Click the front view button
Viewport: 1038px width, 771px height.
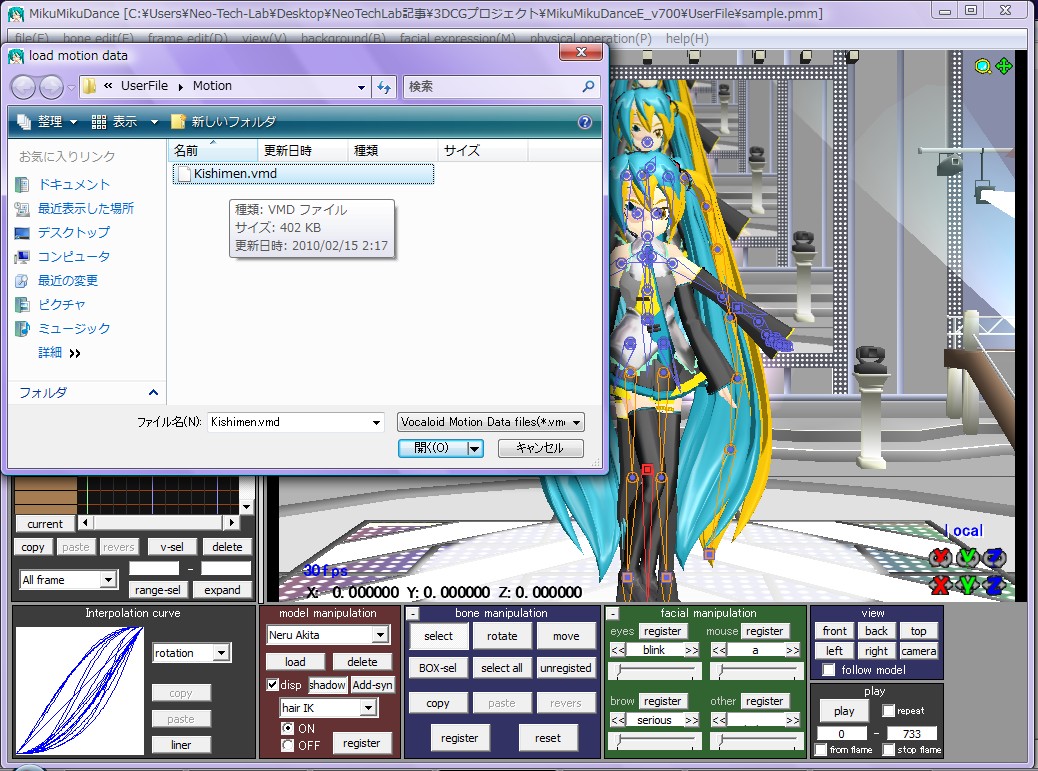click(x=834, y=631)
